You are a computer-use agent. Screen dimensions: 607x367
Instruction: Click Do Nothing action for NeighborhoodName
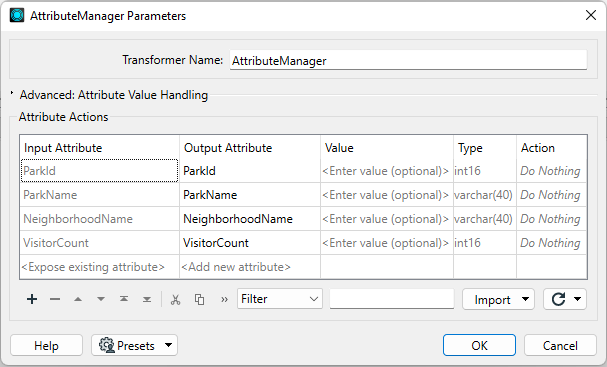[x=552, y=219]
